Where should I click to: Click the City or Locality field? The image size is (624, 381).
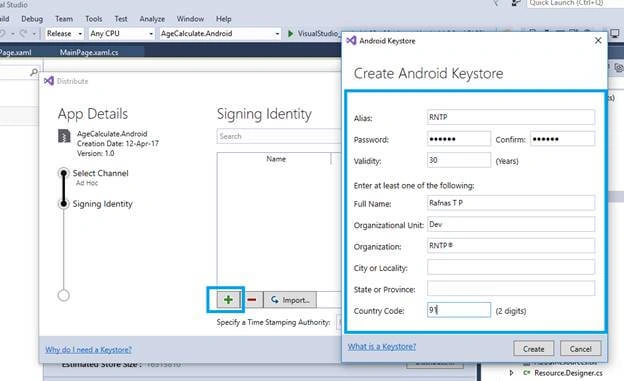pyautogui.click(x=511, y=267)
